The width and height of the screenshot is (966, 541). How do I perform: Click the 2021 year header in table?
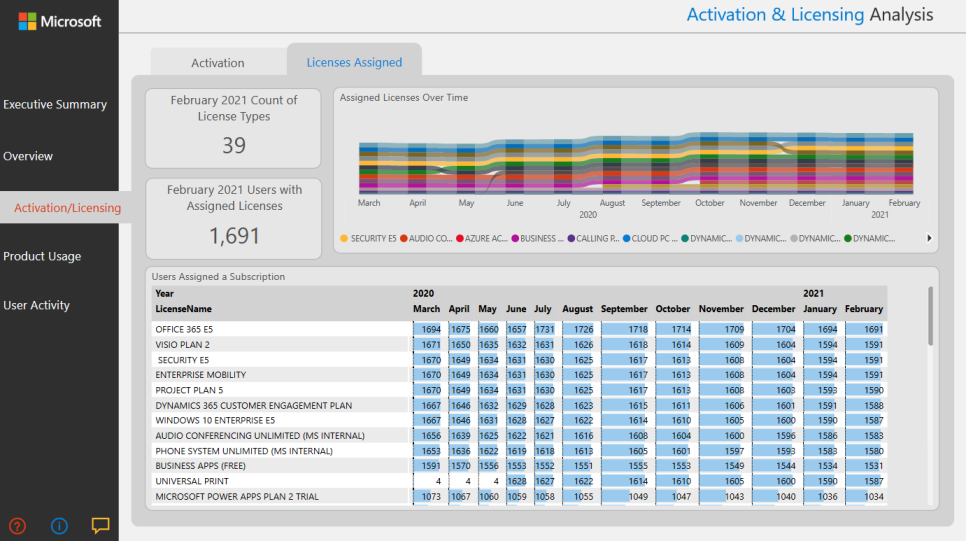813,293
